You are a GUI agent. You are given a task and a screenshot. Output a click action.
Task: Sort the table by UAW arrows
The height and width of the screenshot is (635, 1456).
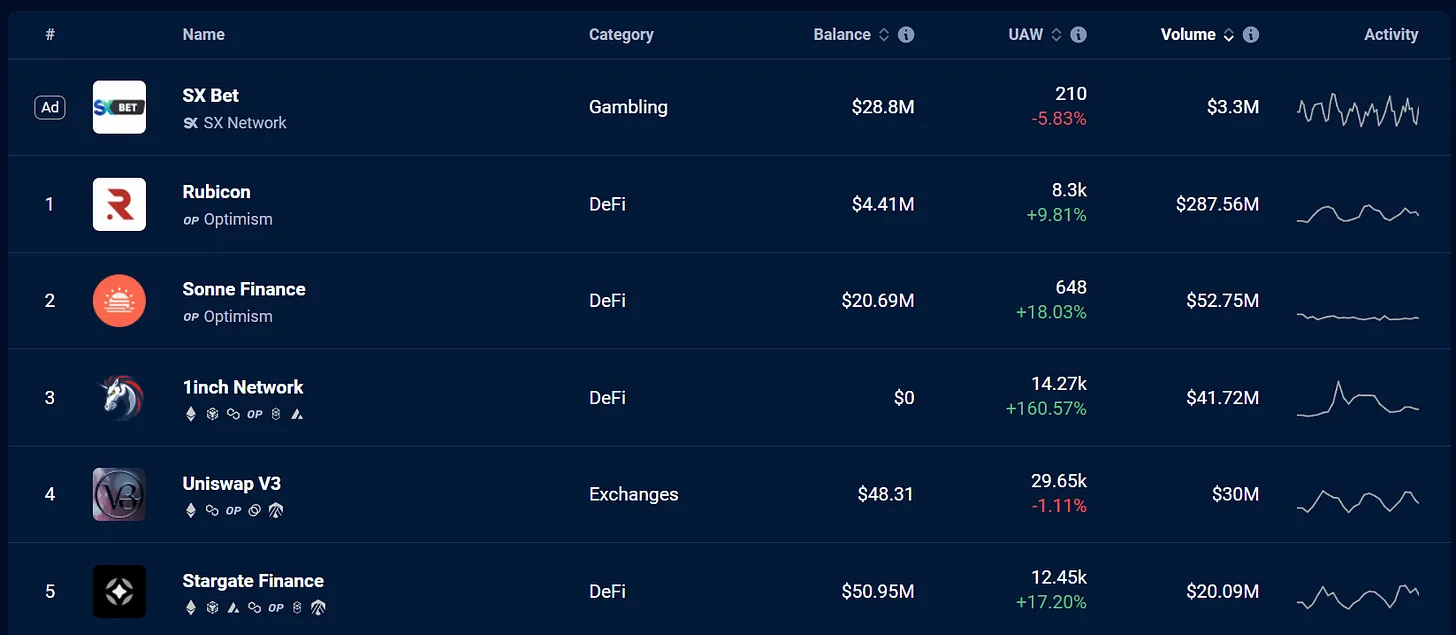click(x=1056, y=34)
